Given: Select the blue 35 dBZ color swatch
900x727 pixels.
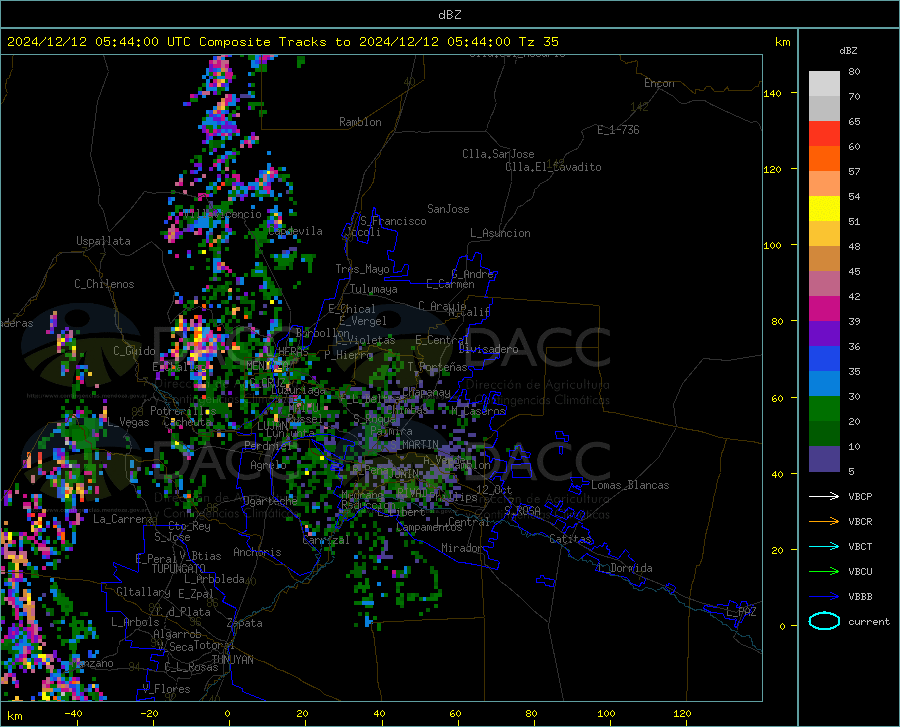Looking at the screenshot, I should coord(824,359).
